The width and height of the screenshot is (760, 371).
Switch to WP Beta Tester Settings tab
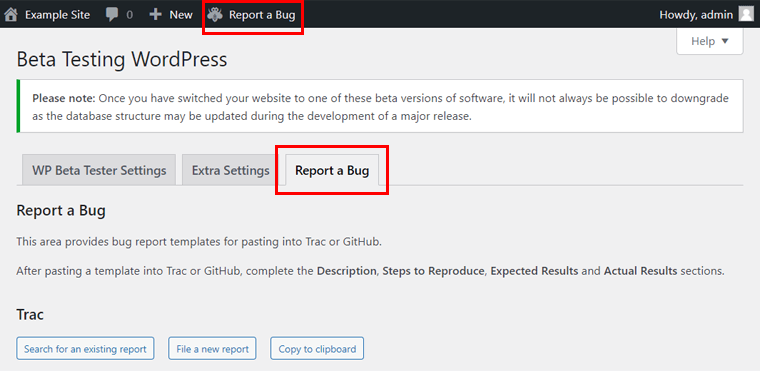pos(99,170)
